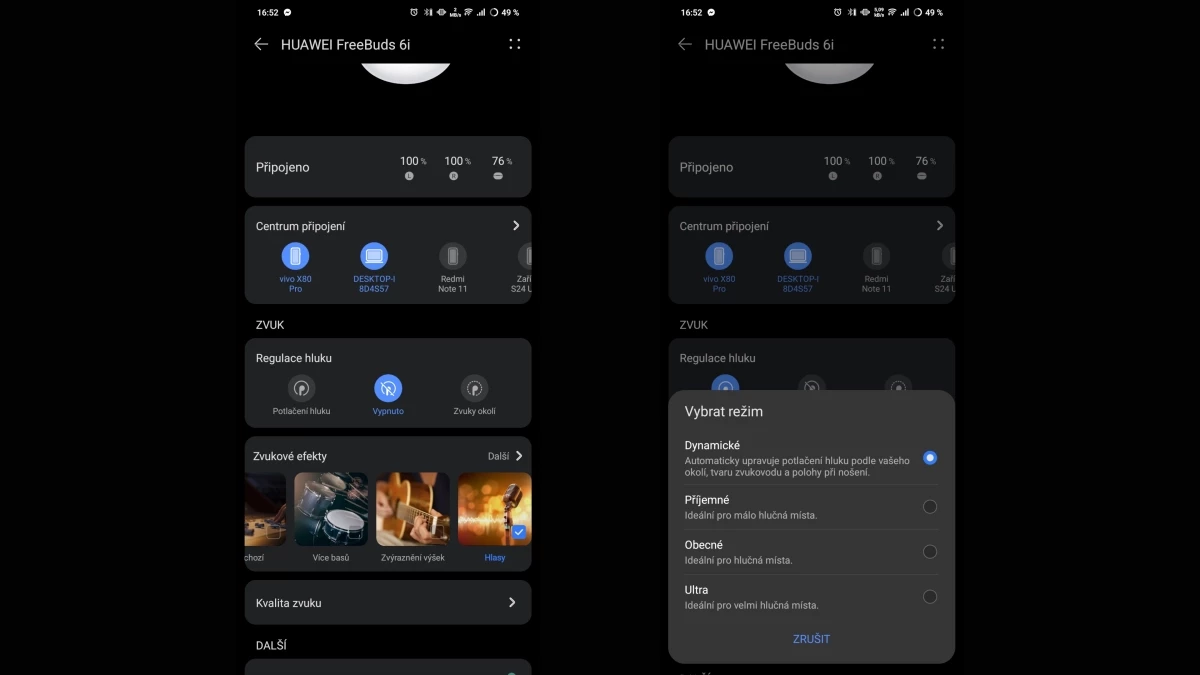Open four-dot more menu in left screenshot

pos(514,44)
